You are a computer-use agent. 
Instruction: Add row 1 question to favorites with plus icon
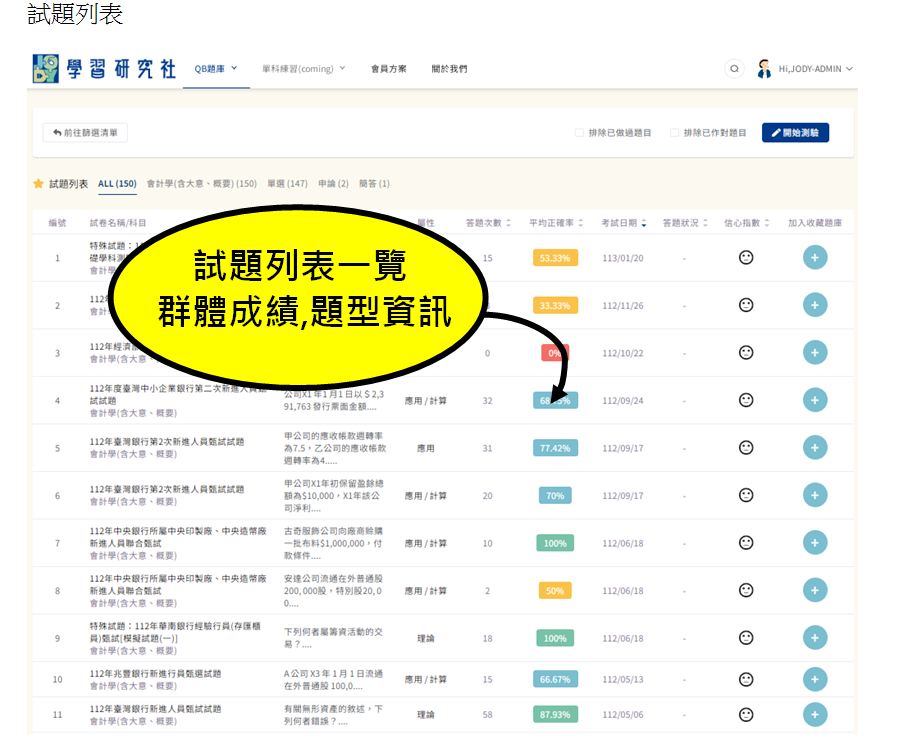point(815,258)
